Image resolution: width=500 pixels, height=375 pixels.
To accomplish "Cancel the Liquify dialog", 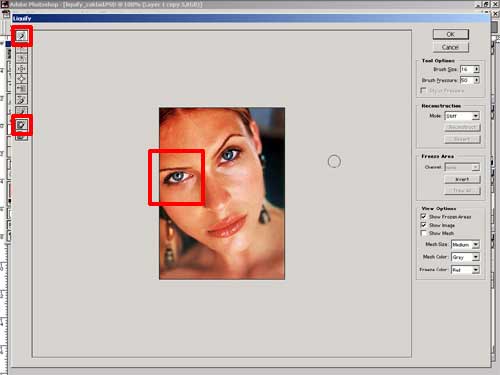I will pyautogui.click(x=451, y=47).
